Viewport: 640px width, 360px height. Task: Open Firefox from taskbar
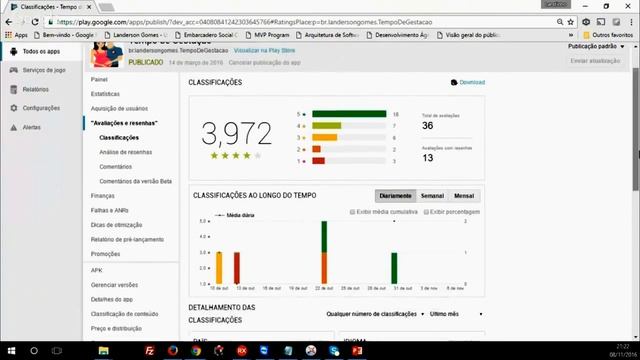point(173,351)
